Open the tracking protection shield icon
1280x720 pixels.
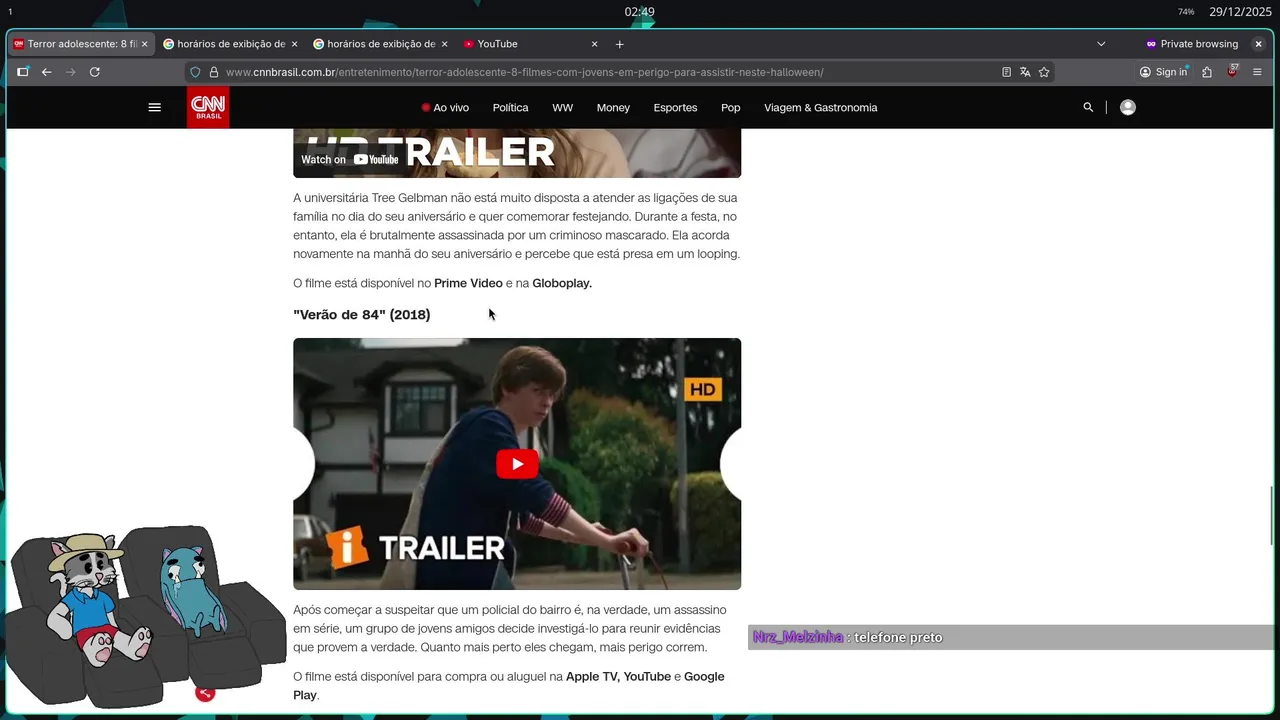196,72
